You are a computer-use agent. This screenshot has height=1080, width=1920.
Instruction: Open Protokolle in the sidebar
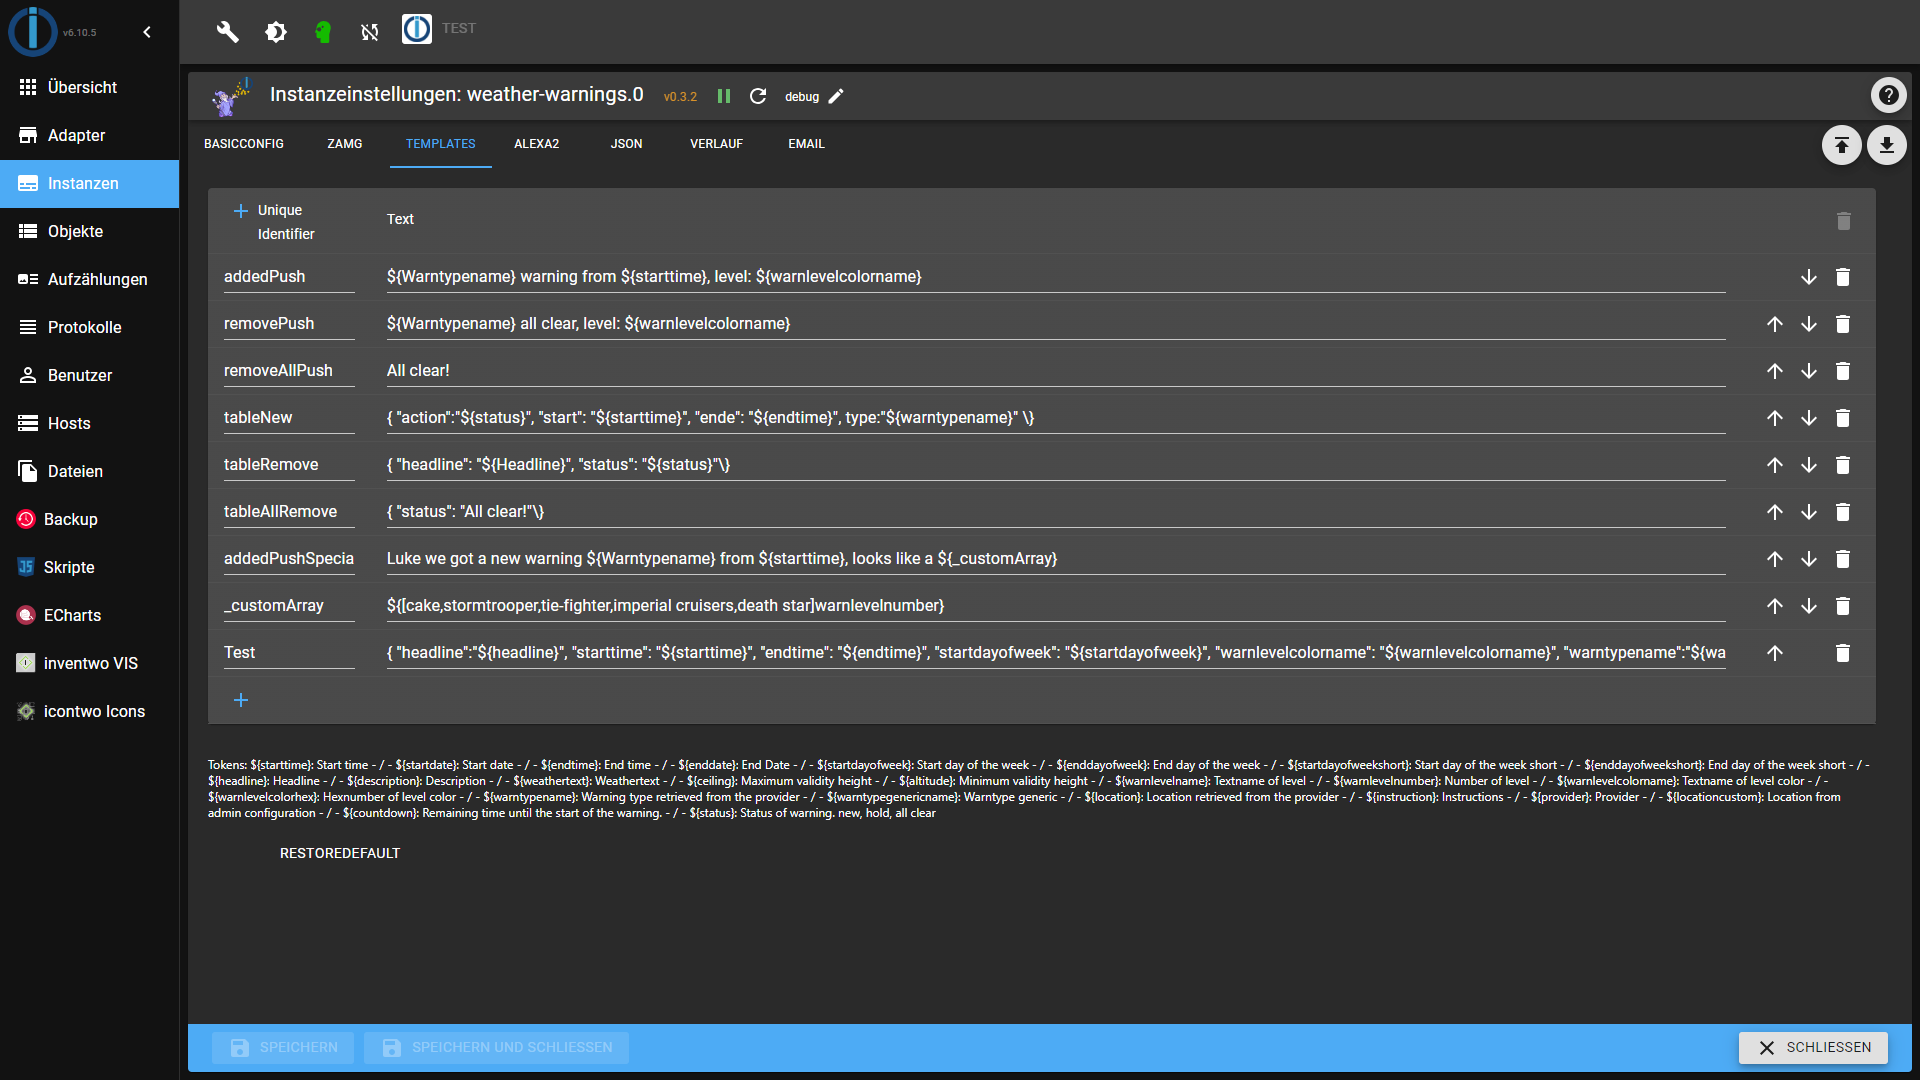pyautogui.click(x=90, y=328)
